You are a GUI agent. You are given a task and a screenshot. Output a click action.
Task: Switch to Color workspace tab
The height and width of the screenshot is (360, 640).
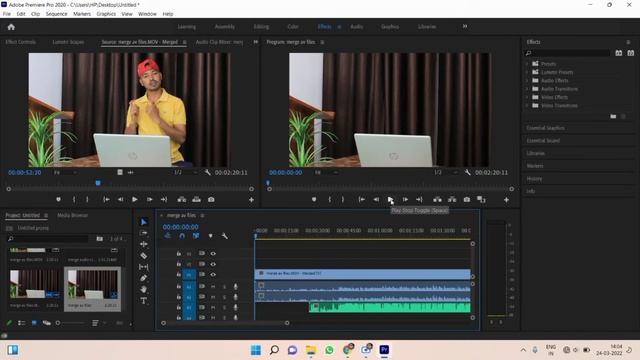[x=293, y=27]
